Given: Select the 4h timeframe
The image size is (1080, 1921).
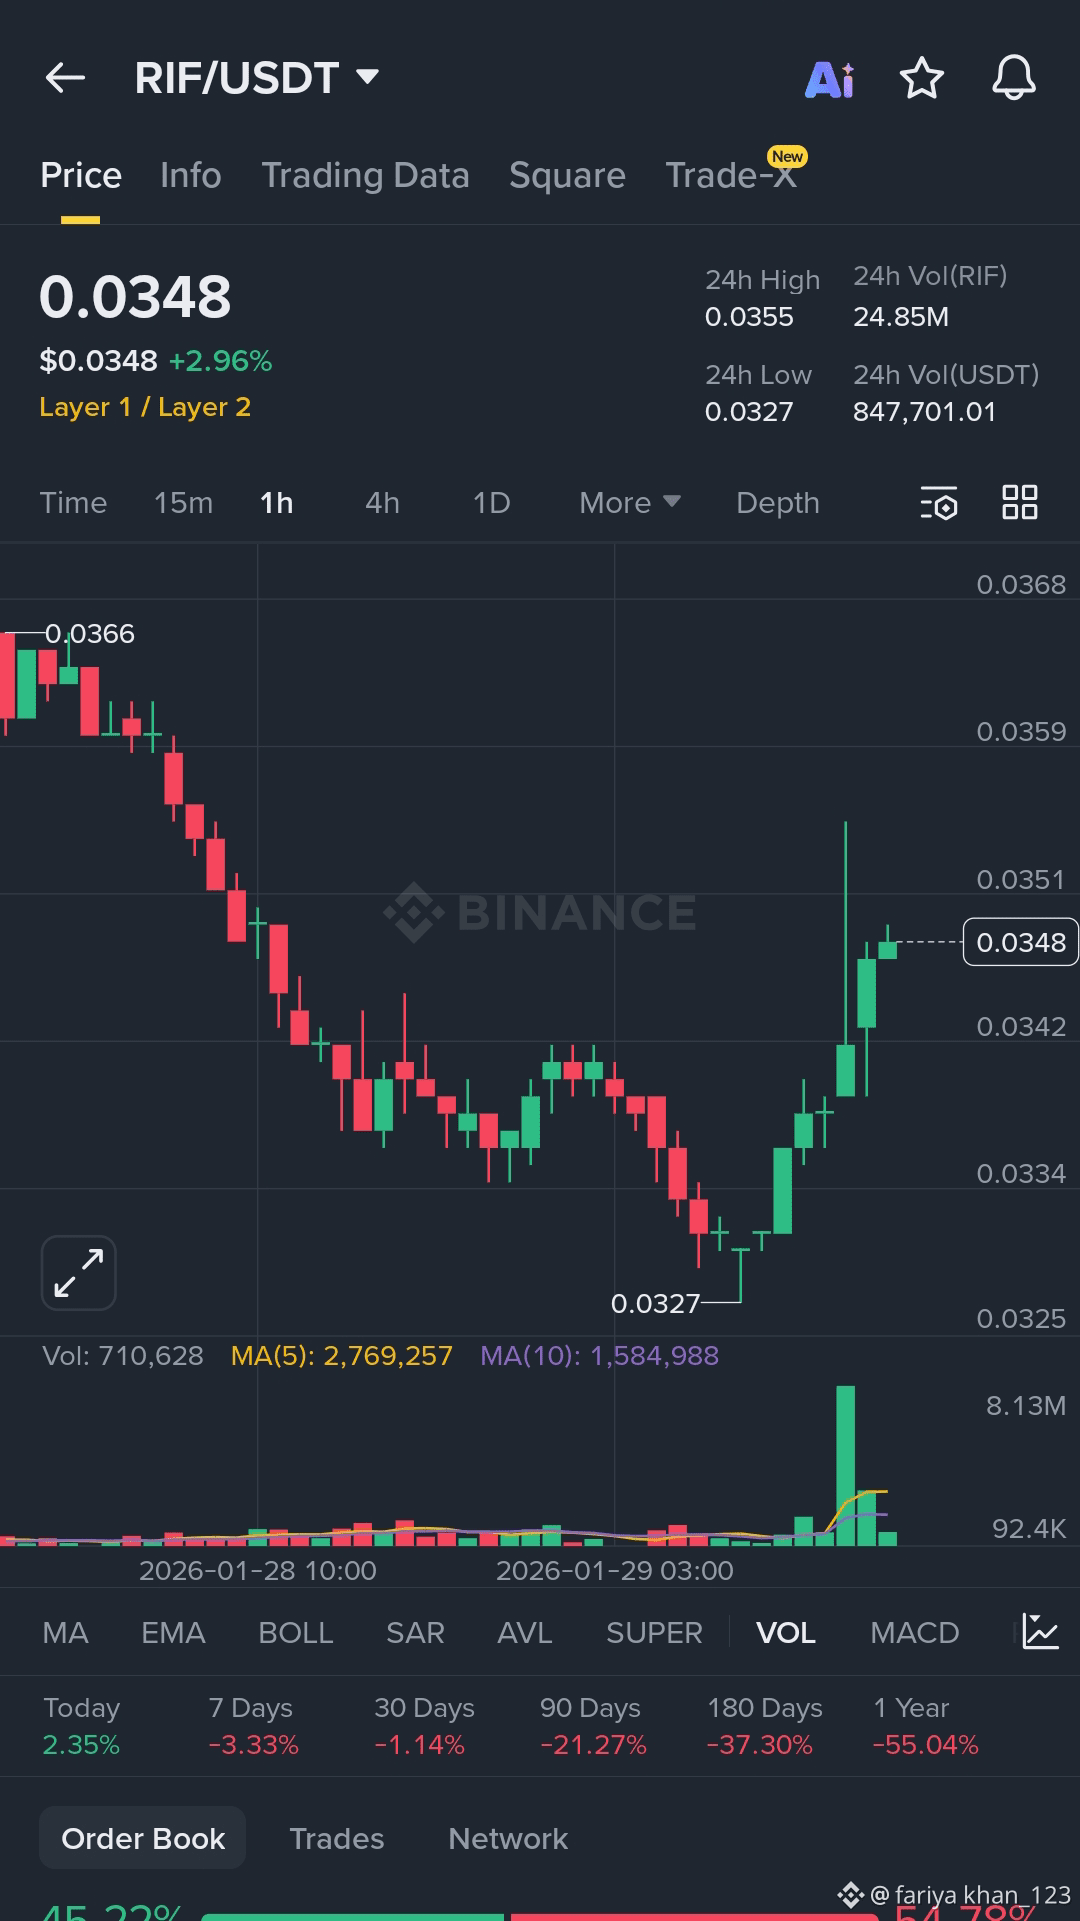Looking at the screenshot, I should pyautogui.click(x=382, y=503).
